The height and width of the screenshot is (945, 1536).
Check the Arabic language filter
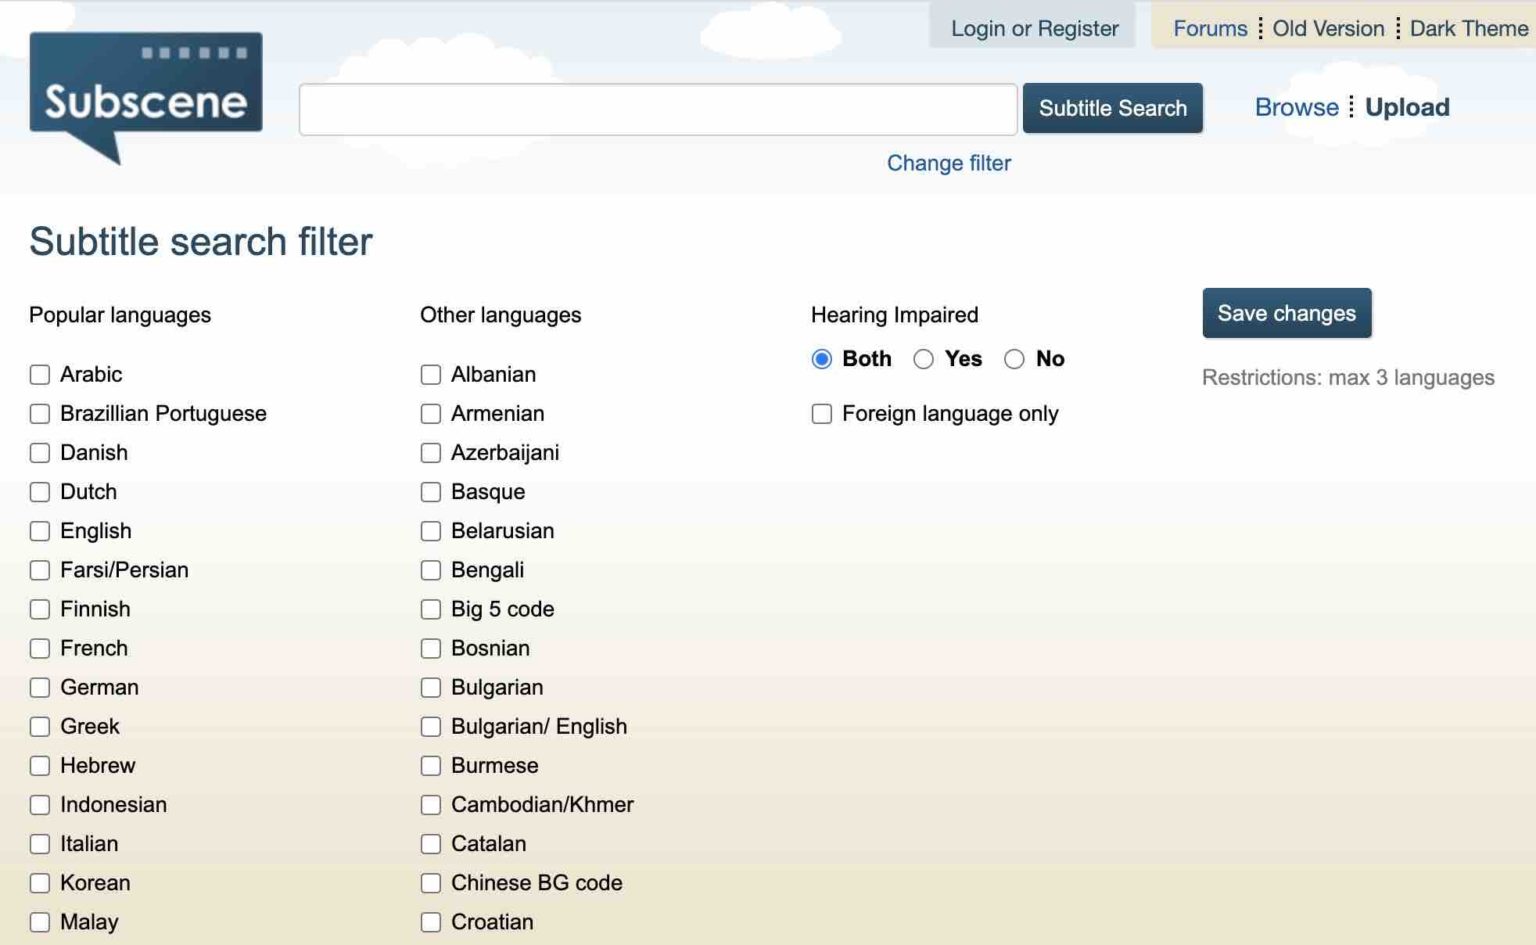click(x=40, y=374)
